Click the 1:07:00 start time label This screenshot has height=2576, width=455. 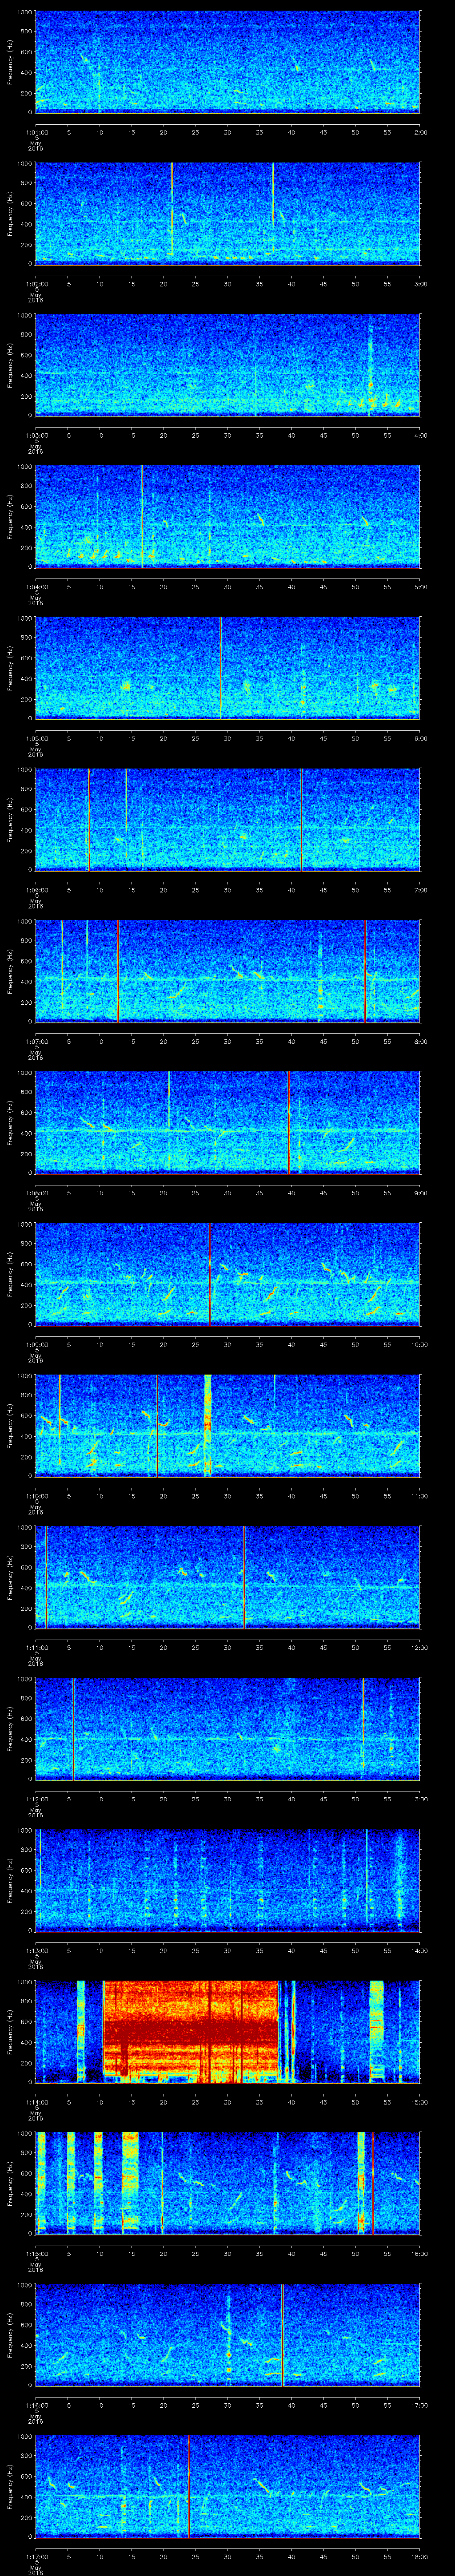36,1041
